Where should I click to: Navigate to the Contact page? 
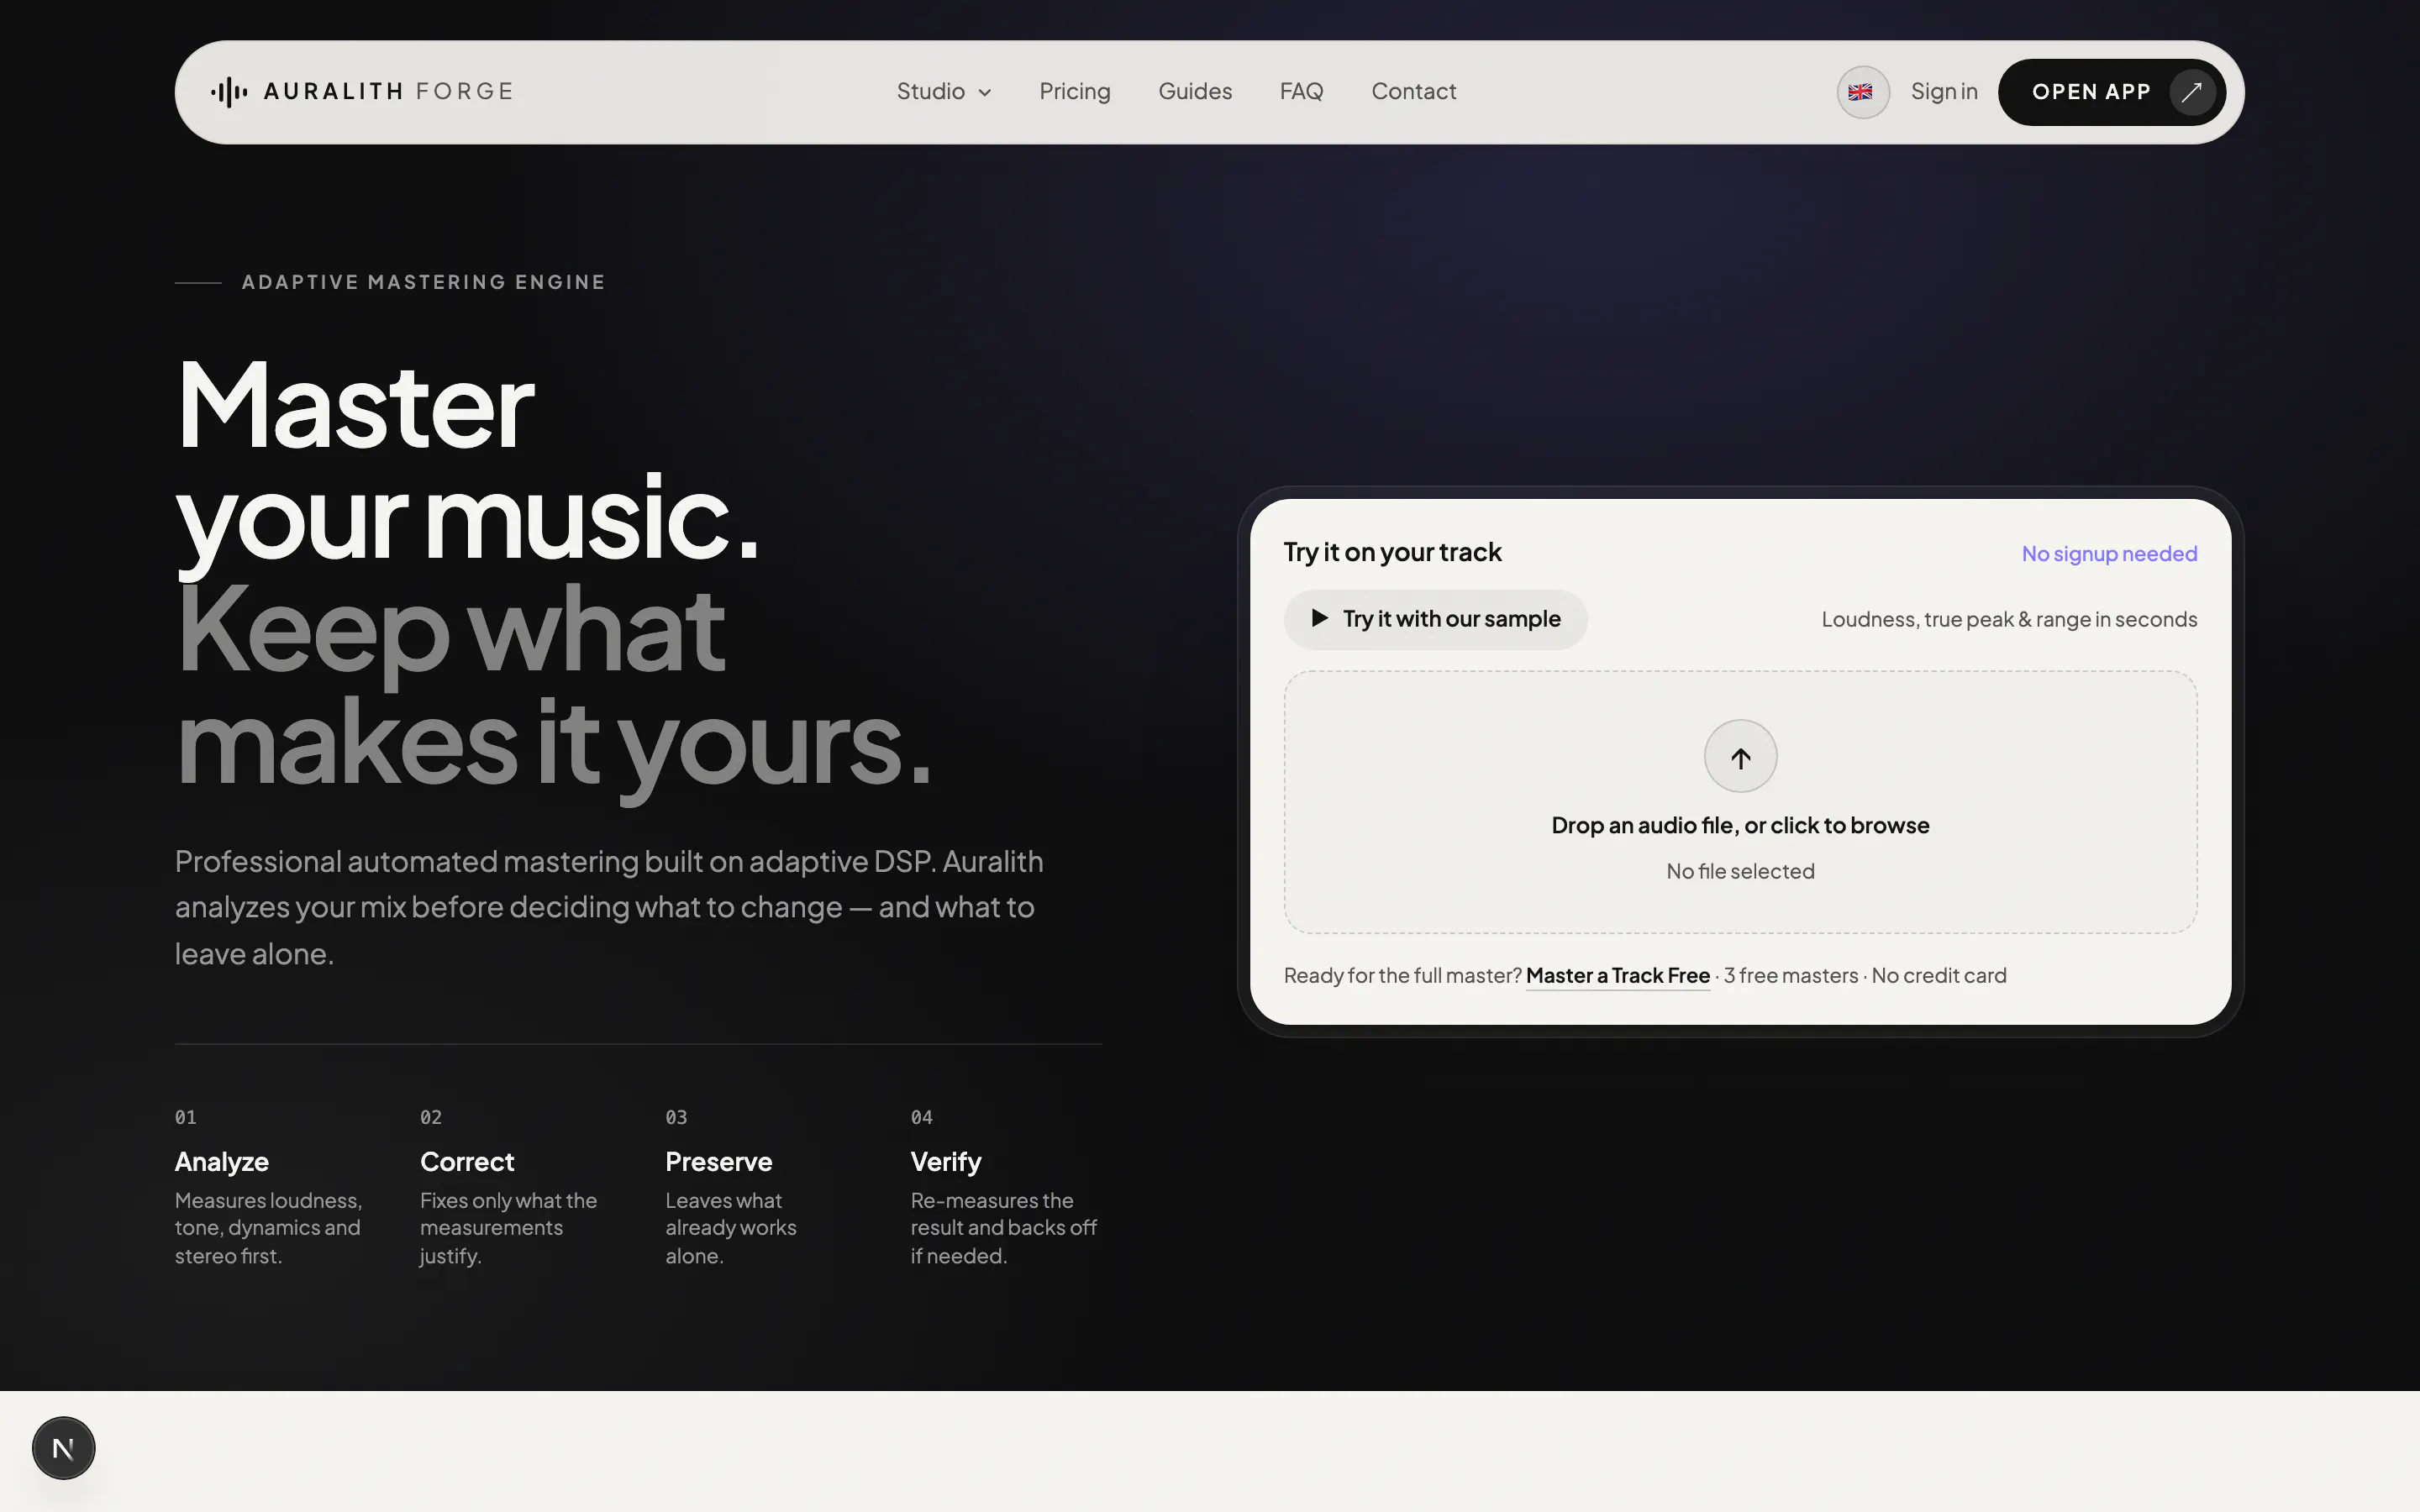(1413, 92)
